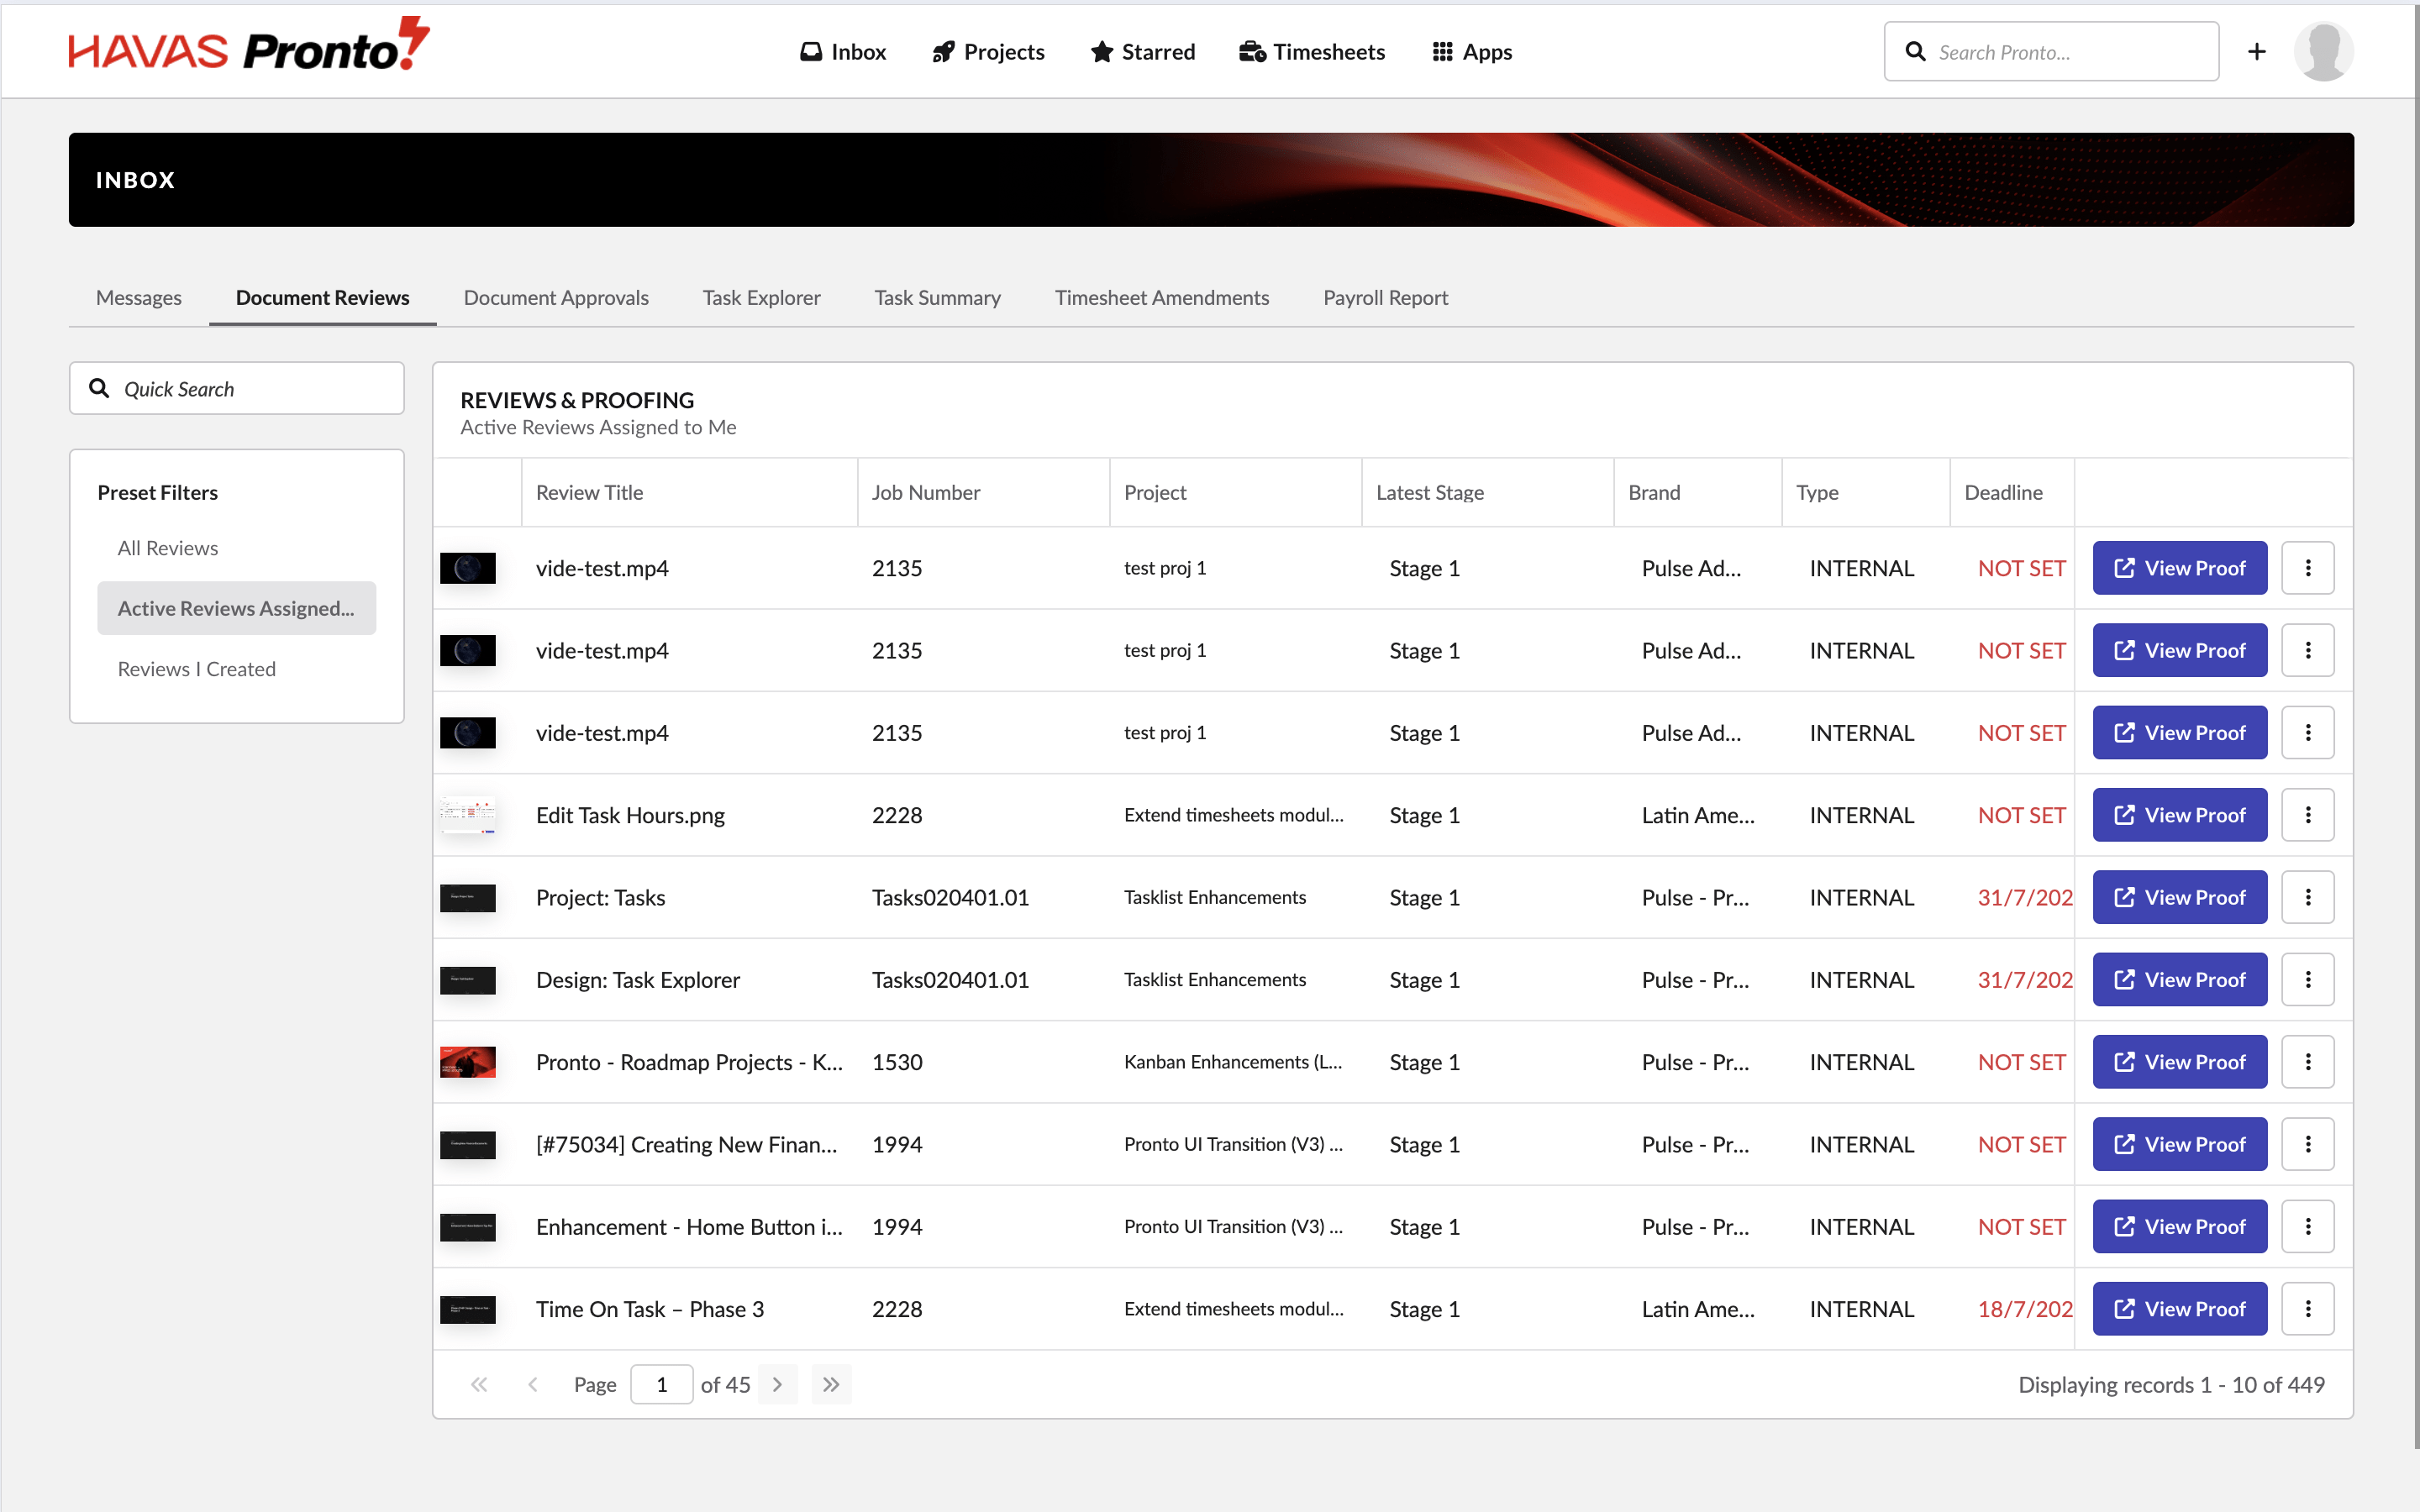Image resolution: width=2420 pixels, height=1512 pixels.
Task: Open the three-dot menu for [#75034] Creating New Finan...
Action: tap(2308, 1144)
